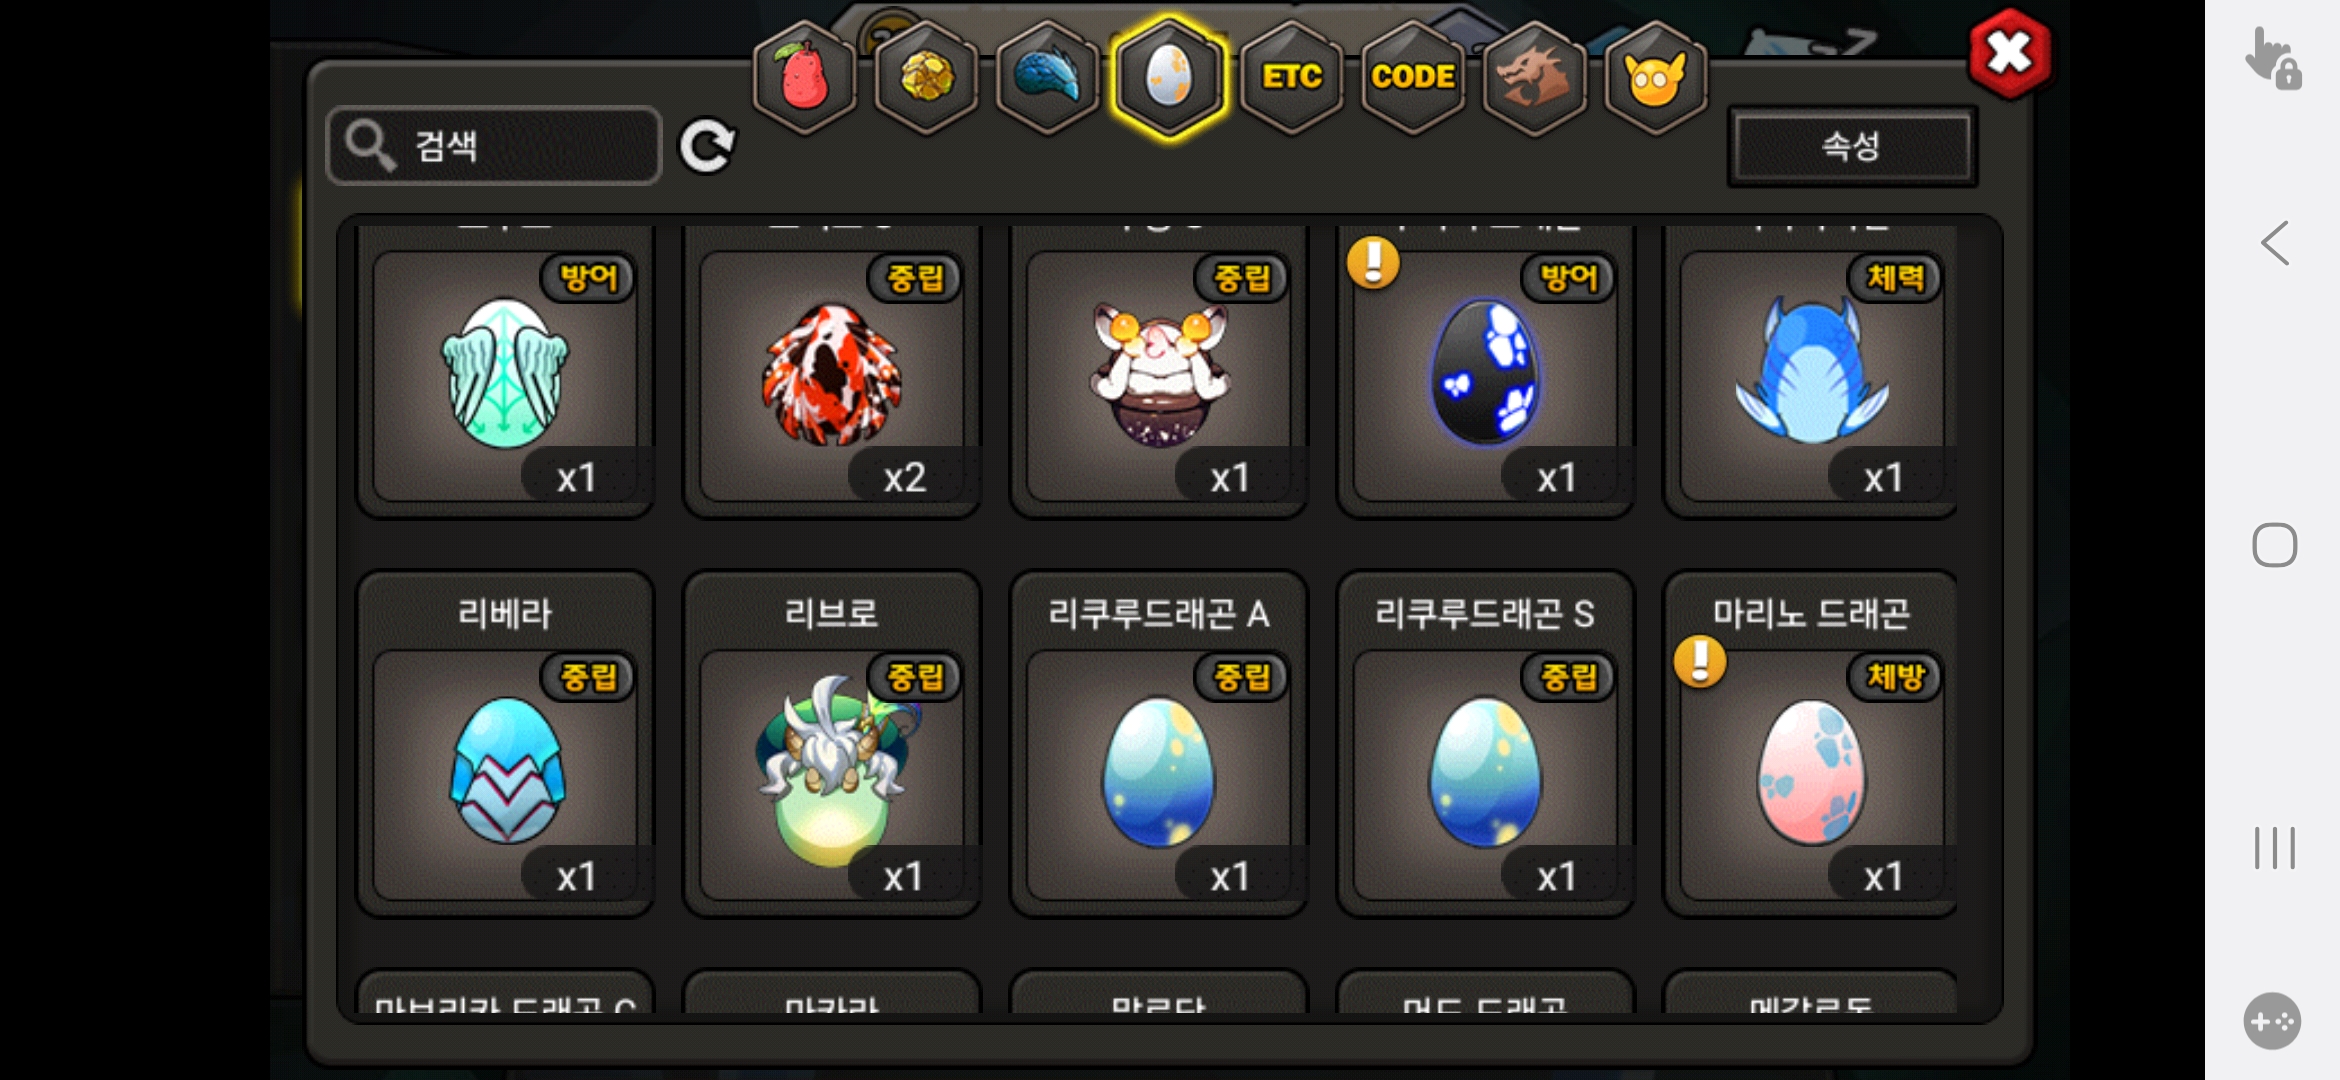Select the pink 마리노 드래곤 egg
This screenshot has width=2340, height=1080.
[1811, 743]
